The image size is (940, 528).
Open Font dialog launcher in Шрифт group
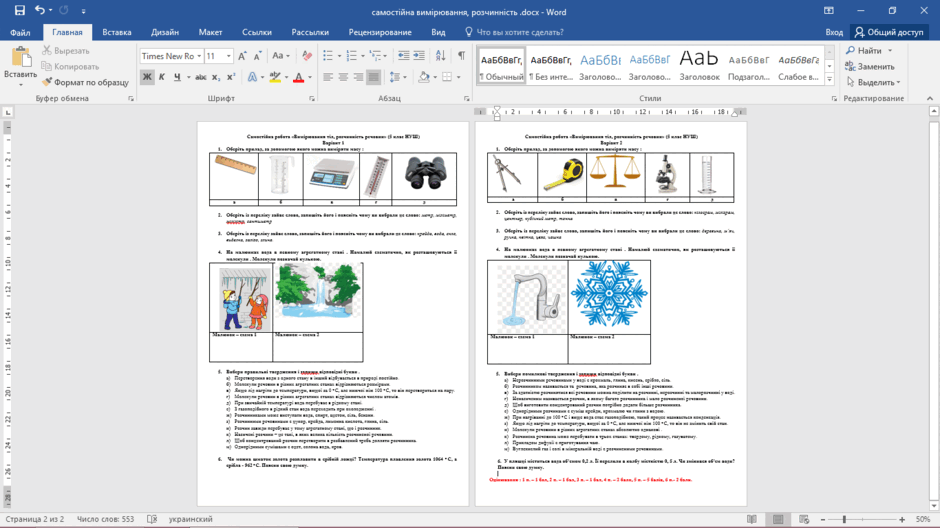[312, 98]
